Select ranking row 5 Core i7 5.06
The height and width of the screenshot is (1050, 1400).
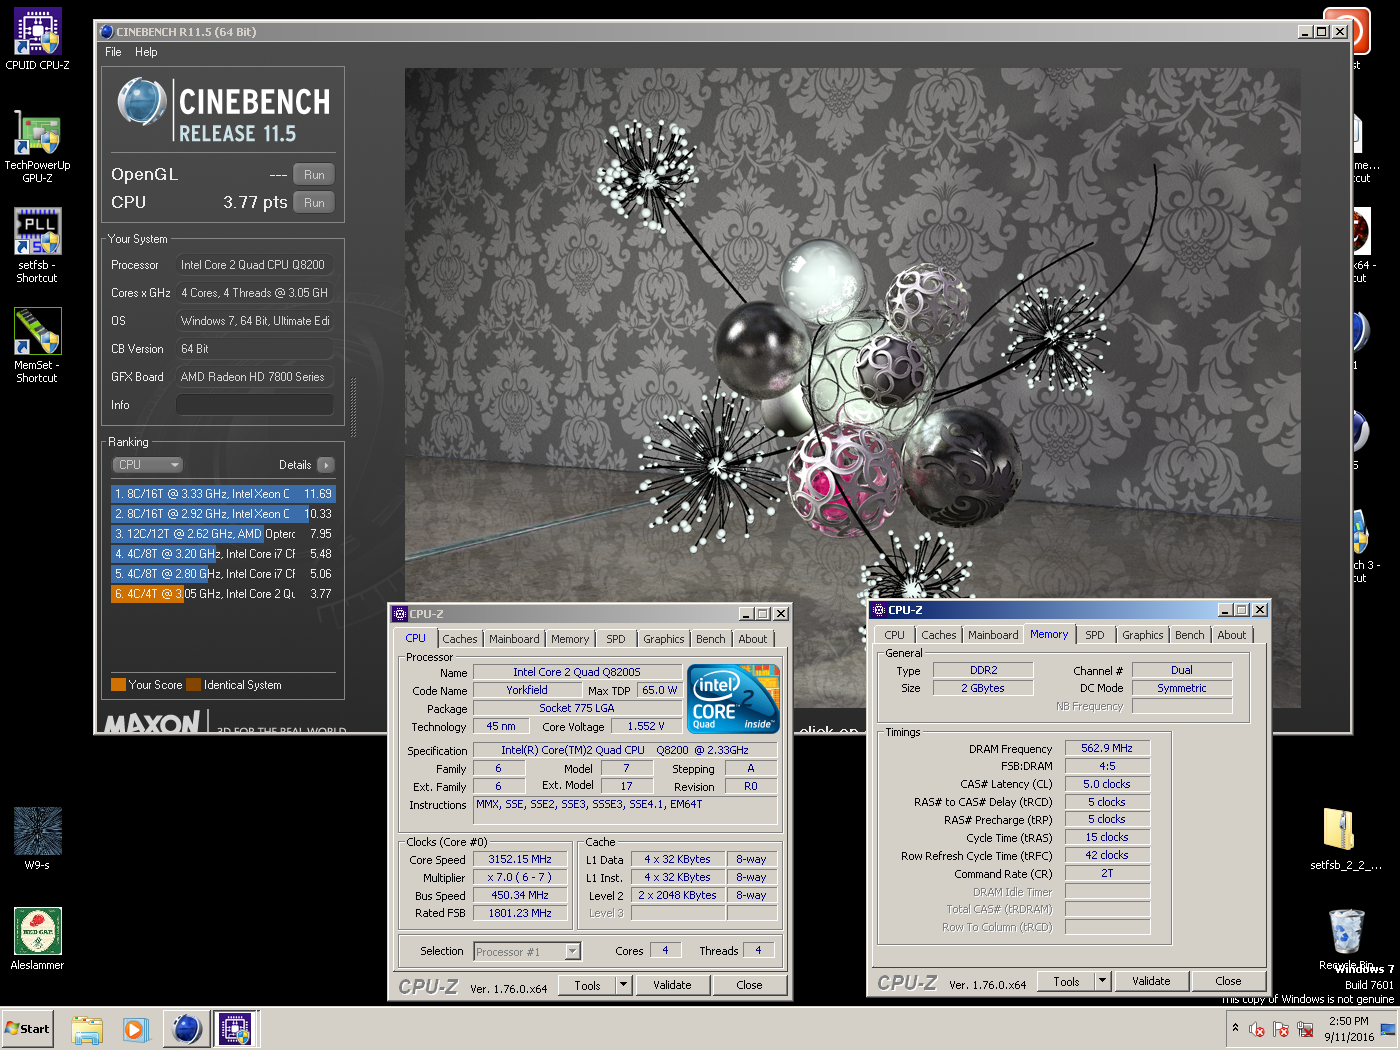(x=223, y=574)
